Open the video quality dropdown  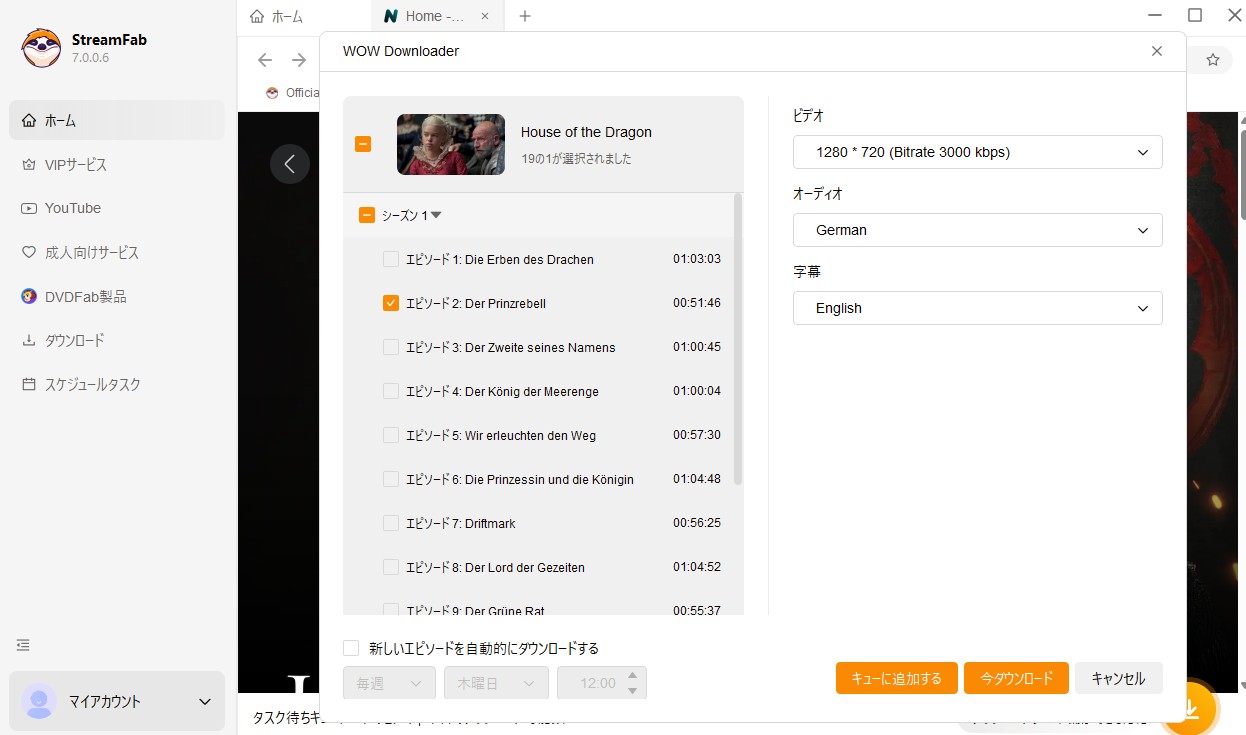tap(977, 152)
